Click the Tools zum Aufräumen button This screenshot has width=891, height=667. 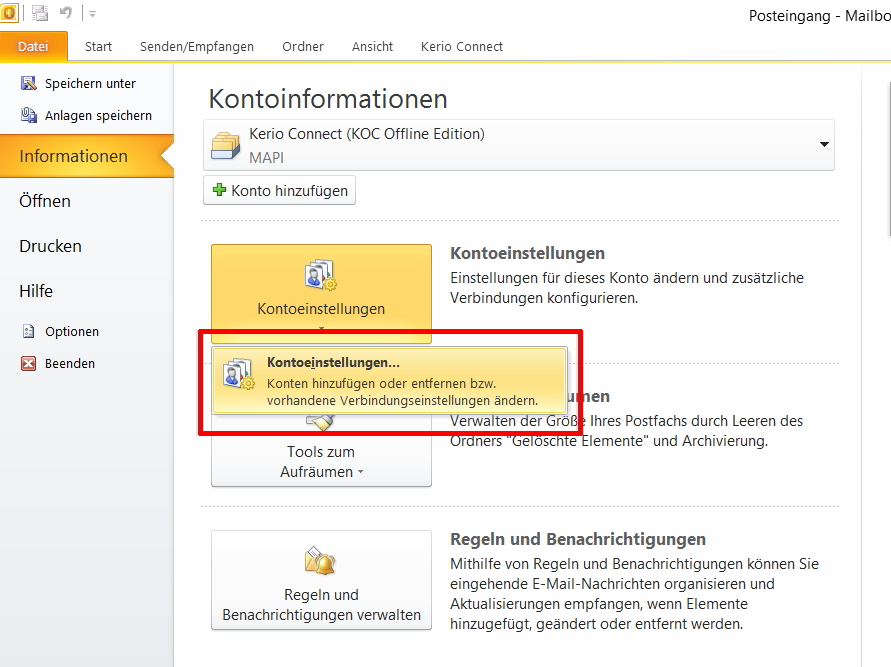pyautogui.click(x=322, y=452)
